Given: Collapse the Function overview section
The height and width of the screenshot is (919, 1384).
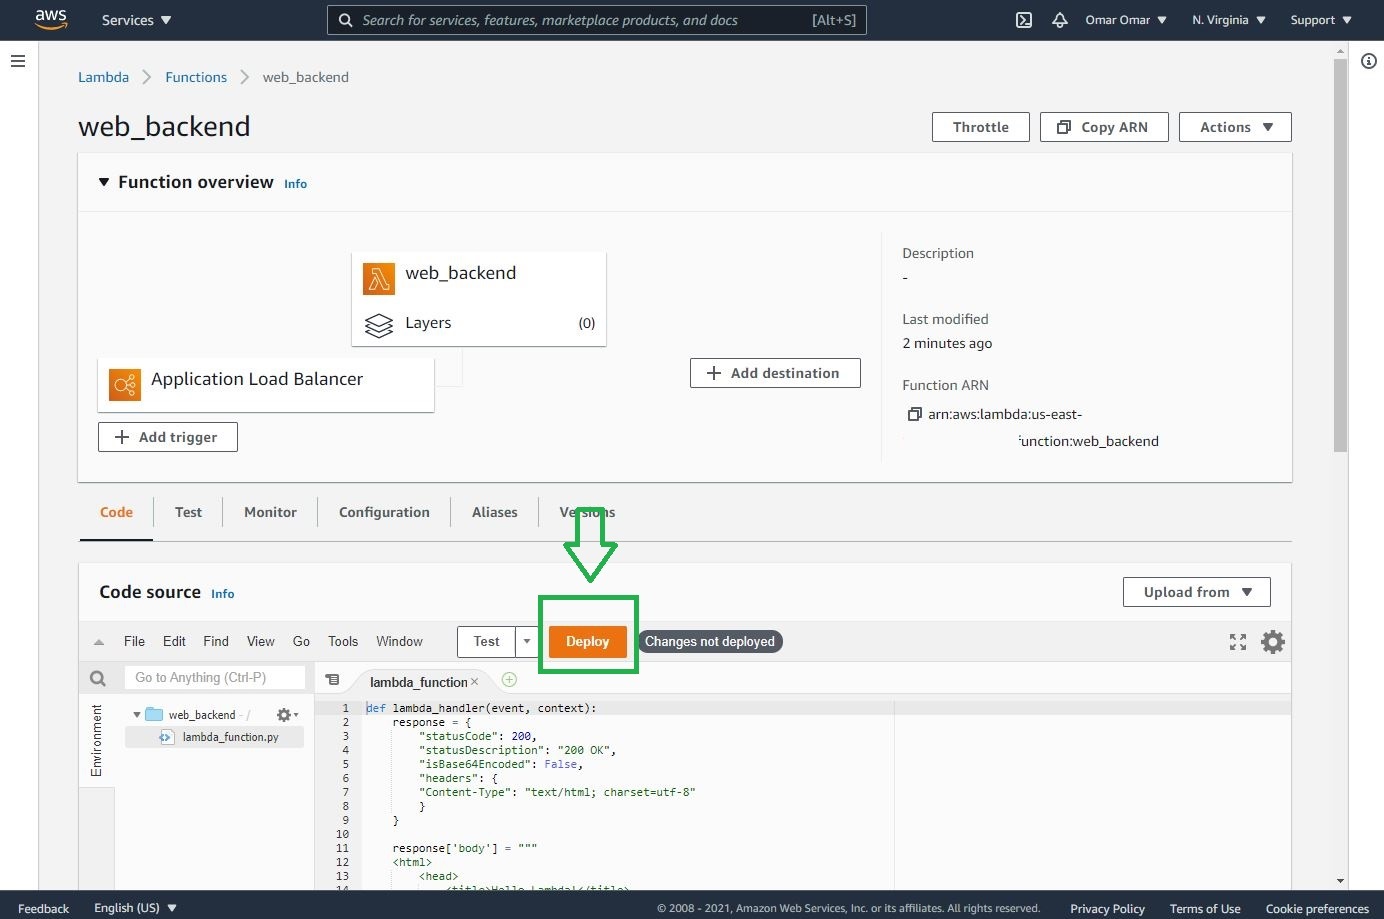Looking at the screenshot, I should coord(104,182).
